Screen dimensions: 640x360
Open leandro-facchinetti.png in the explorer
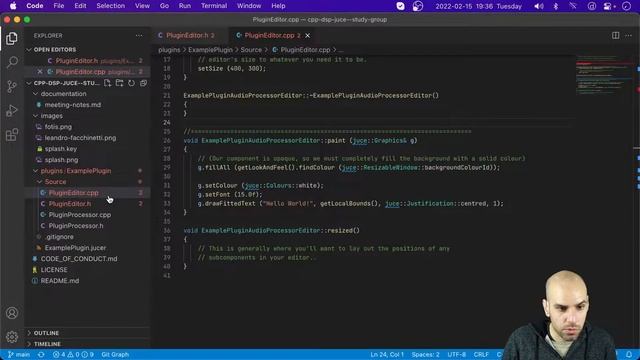(80, 138)
